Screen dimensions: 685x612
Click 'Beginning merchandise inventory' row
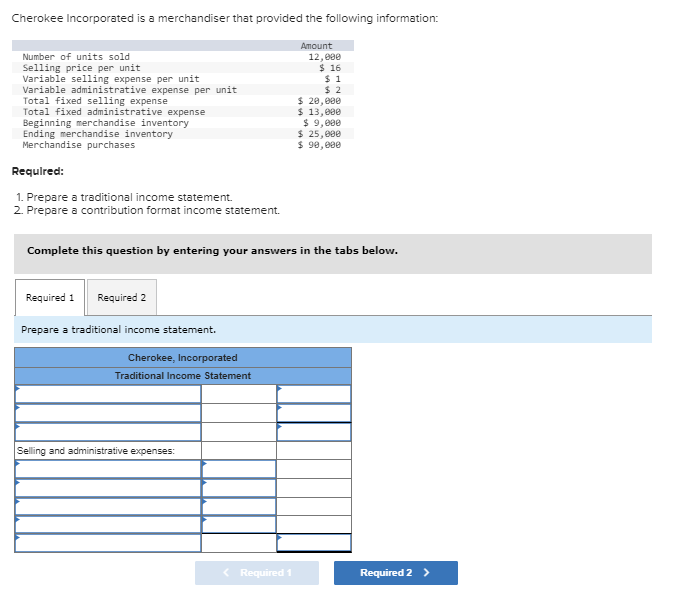tap(183, 123)
